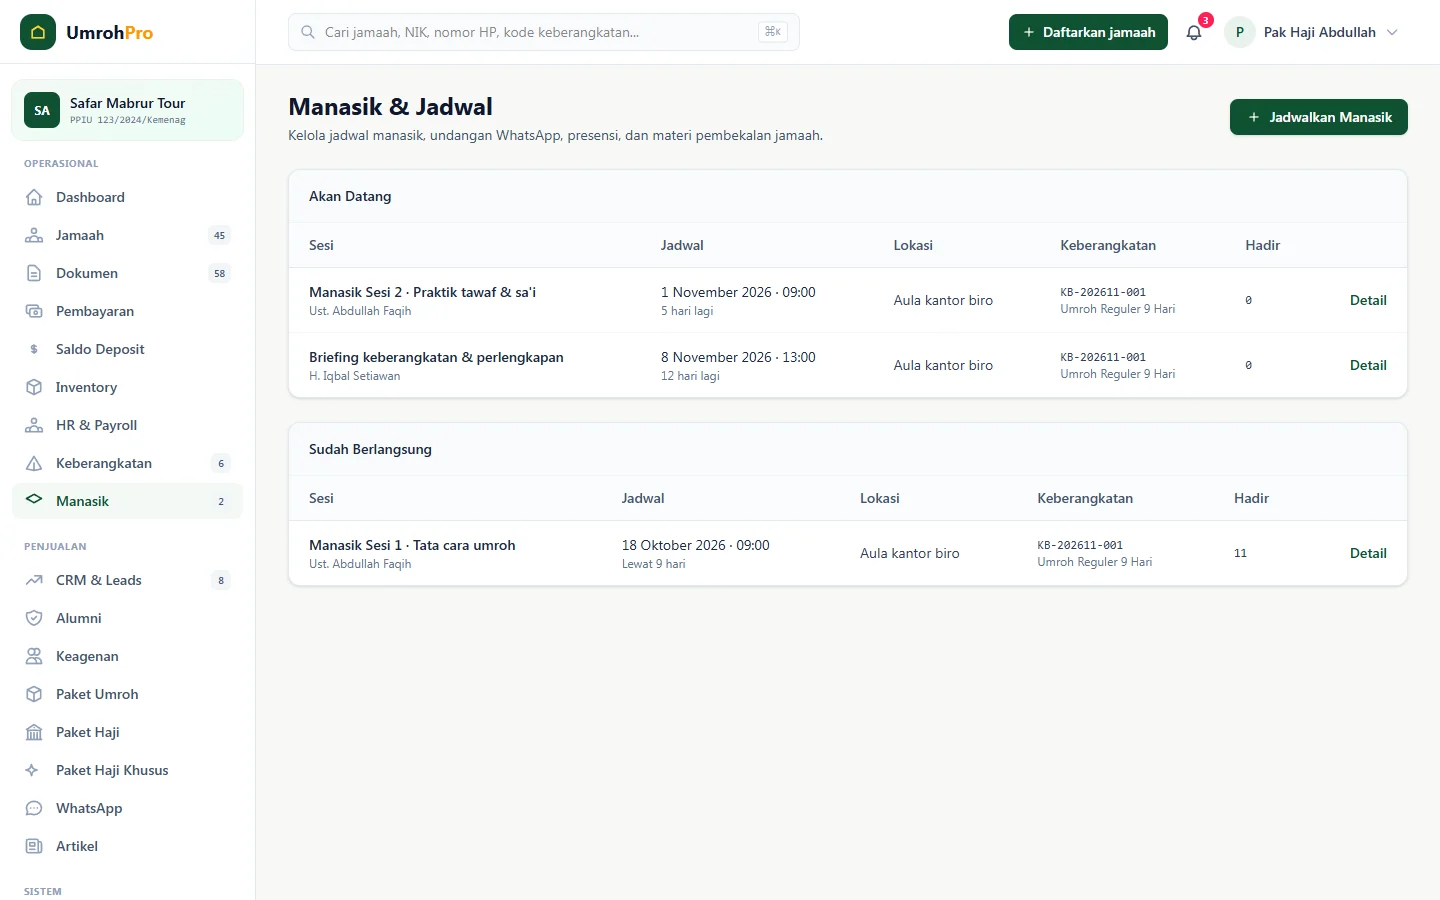
Task: Go to the Keberangkatan menu label
Action: point(104,463)
